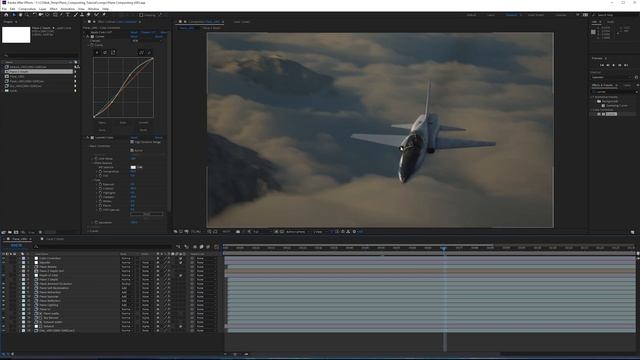Open the Animation menu

68,9
